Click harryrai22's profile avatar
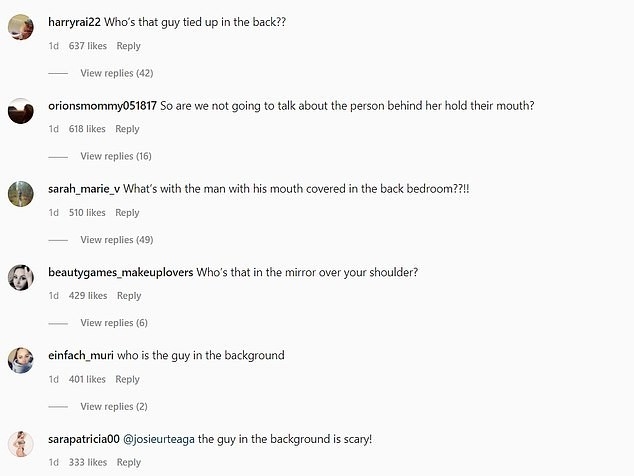The image size is (634, 476). [21, 28]
